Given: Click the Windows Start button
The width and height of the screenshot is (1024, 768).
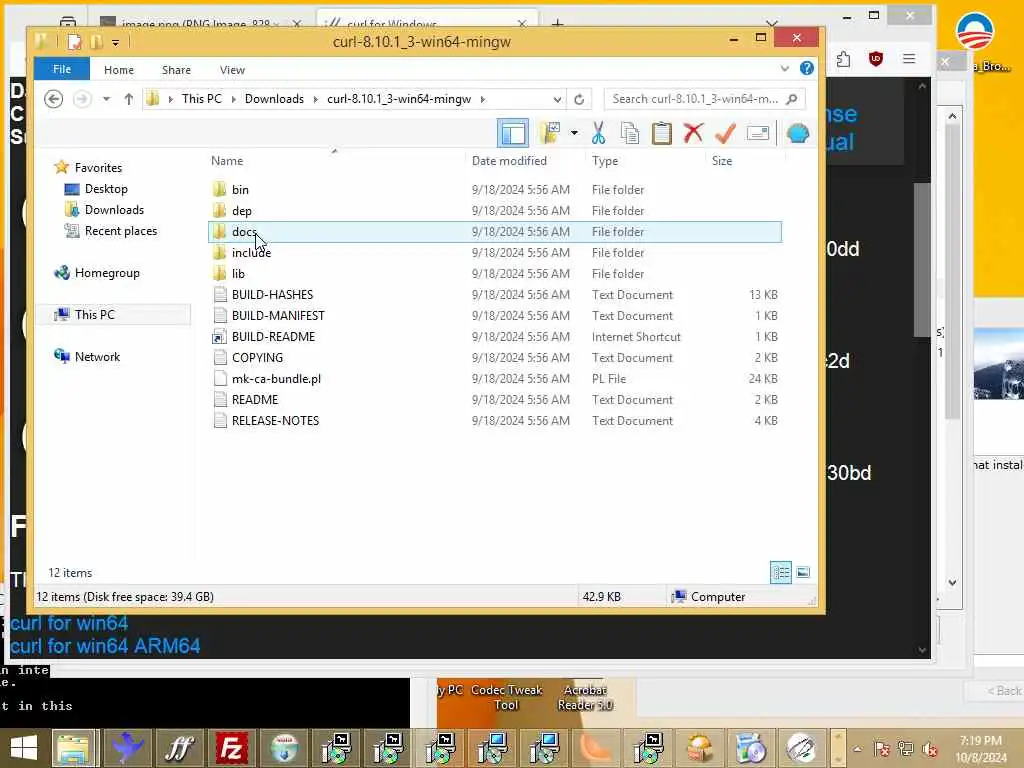Looking at the screenshot, I should click(x=24, y=748).
